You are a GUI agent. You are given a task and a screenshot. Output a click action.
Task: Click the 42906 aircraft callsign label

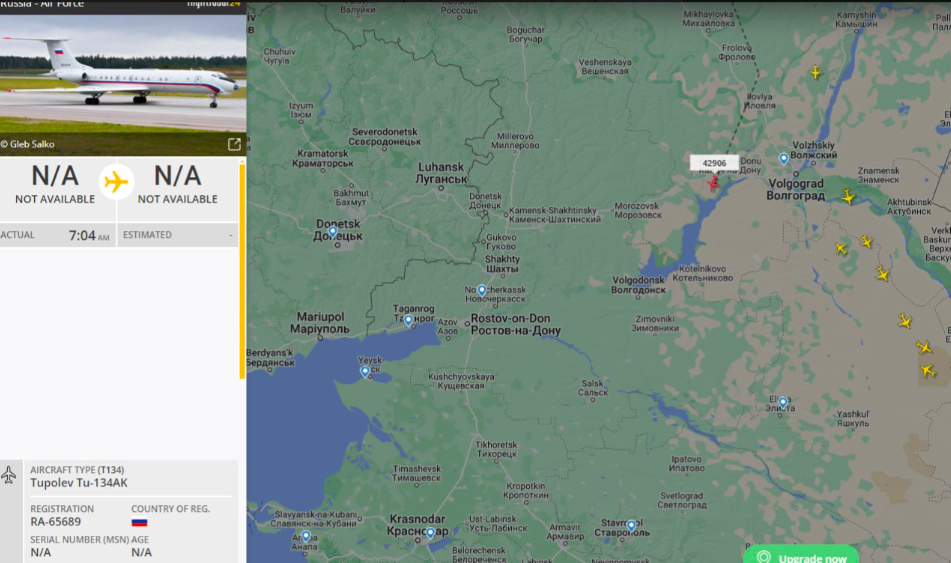coord(714,163)
